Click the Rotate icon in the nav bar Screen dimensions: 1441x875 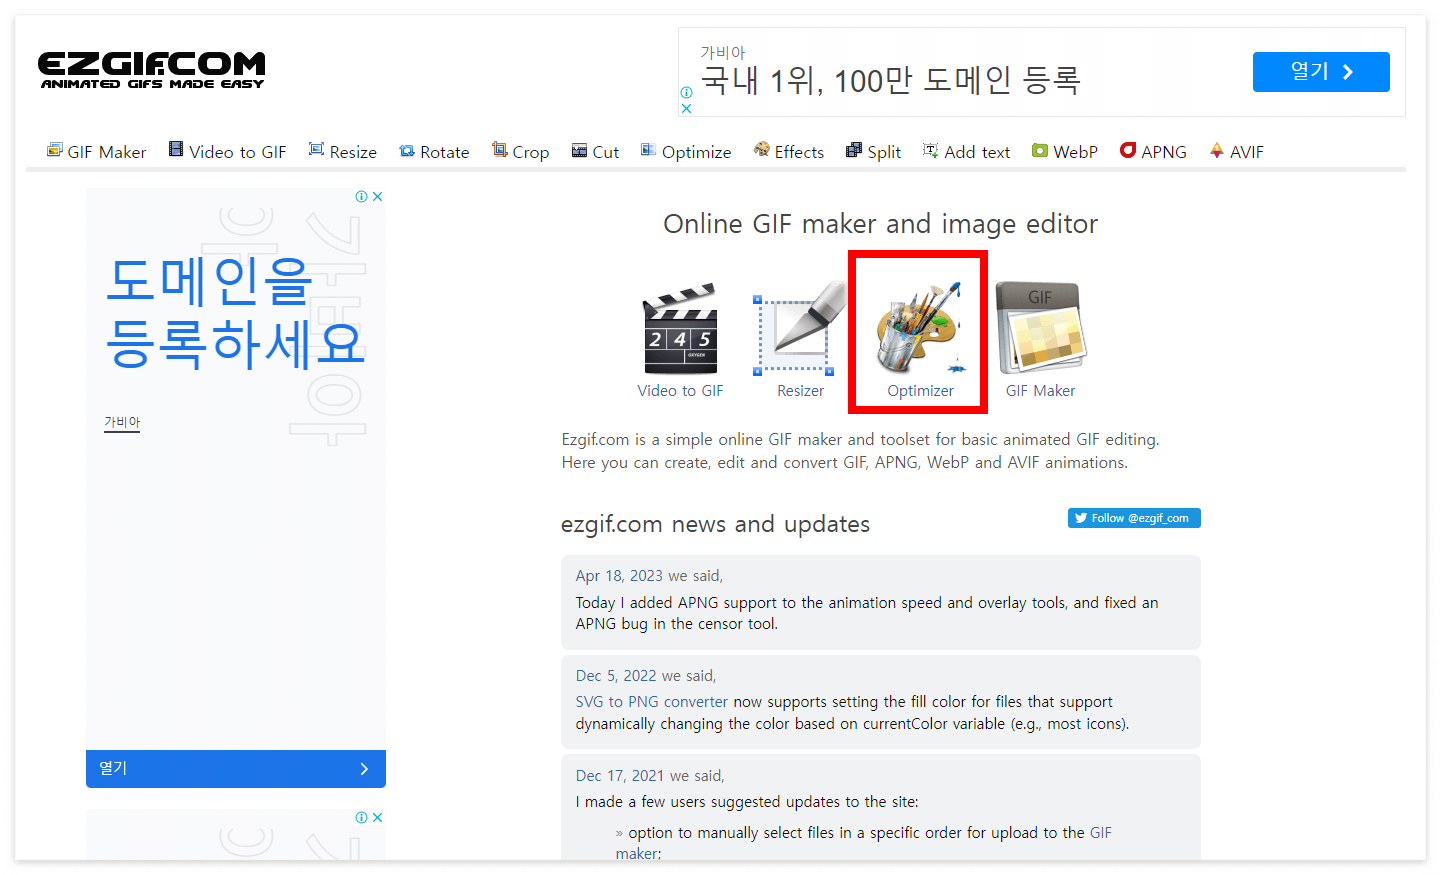click(x=407, y=151)
